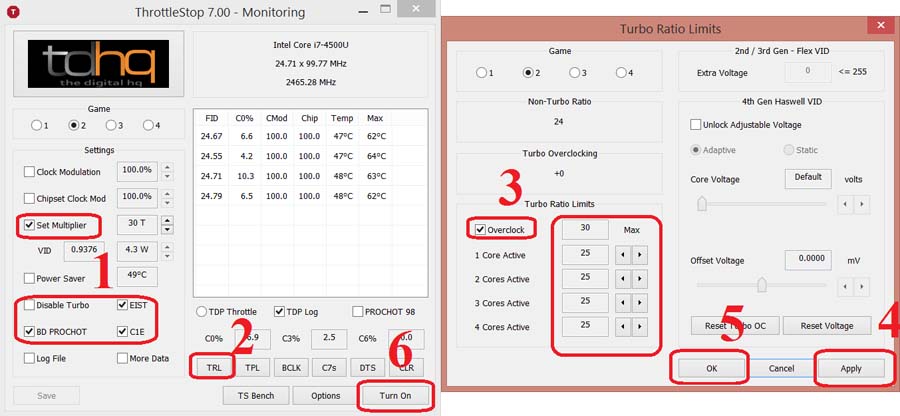Screen dimensions: 900x416
Task: Click the CLR button to clear data
Action: (406, 367)
